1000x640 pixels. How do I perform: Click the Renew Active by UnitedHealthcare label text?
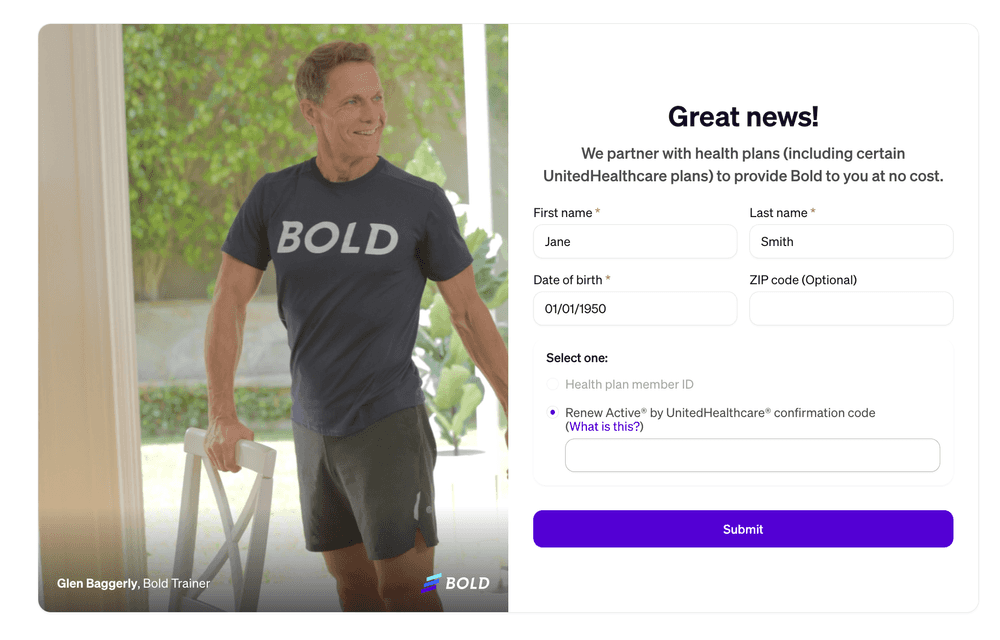click(720, 412)
